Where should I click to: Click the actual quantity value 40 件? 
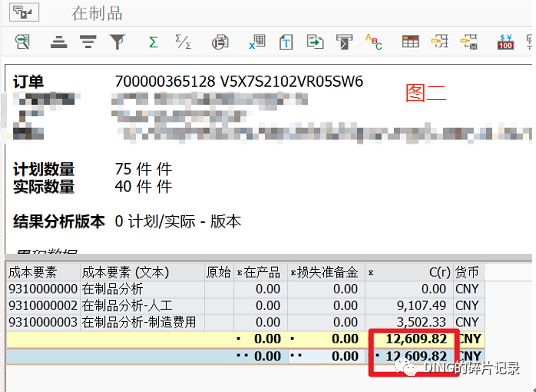point(143,187)
